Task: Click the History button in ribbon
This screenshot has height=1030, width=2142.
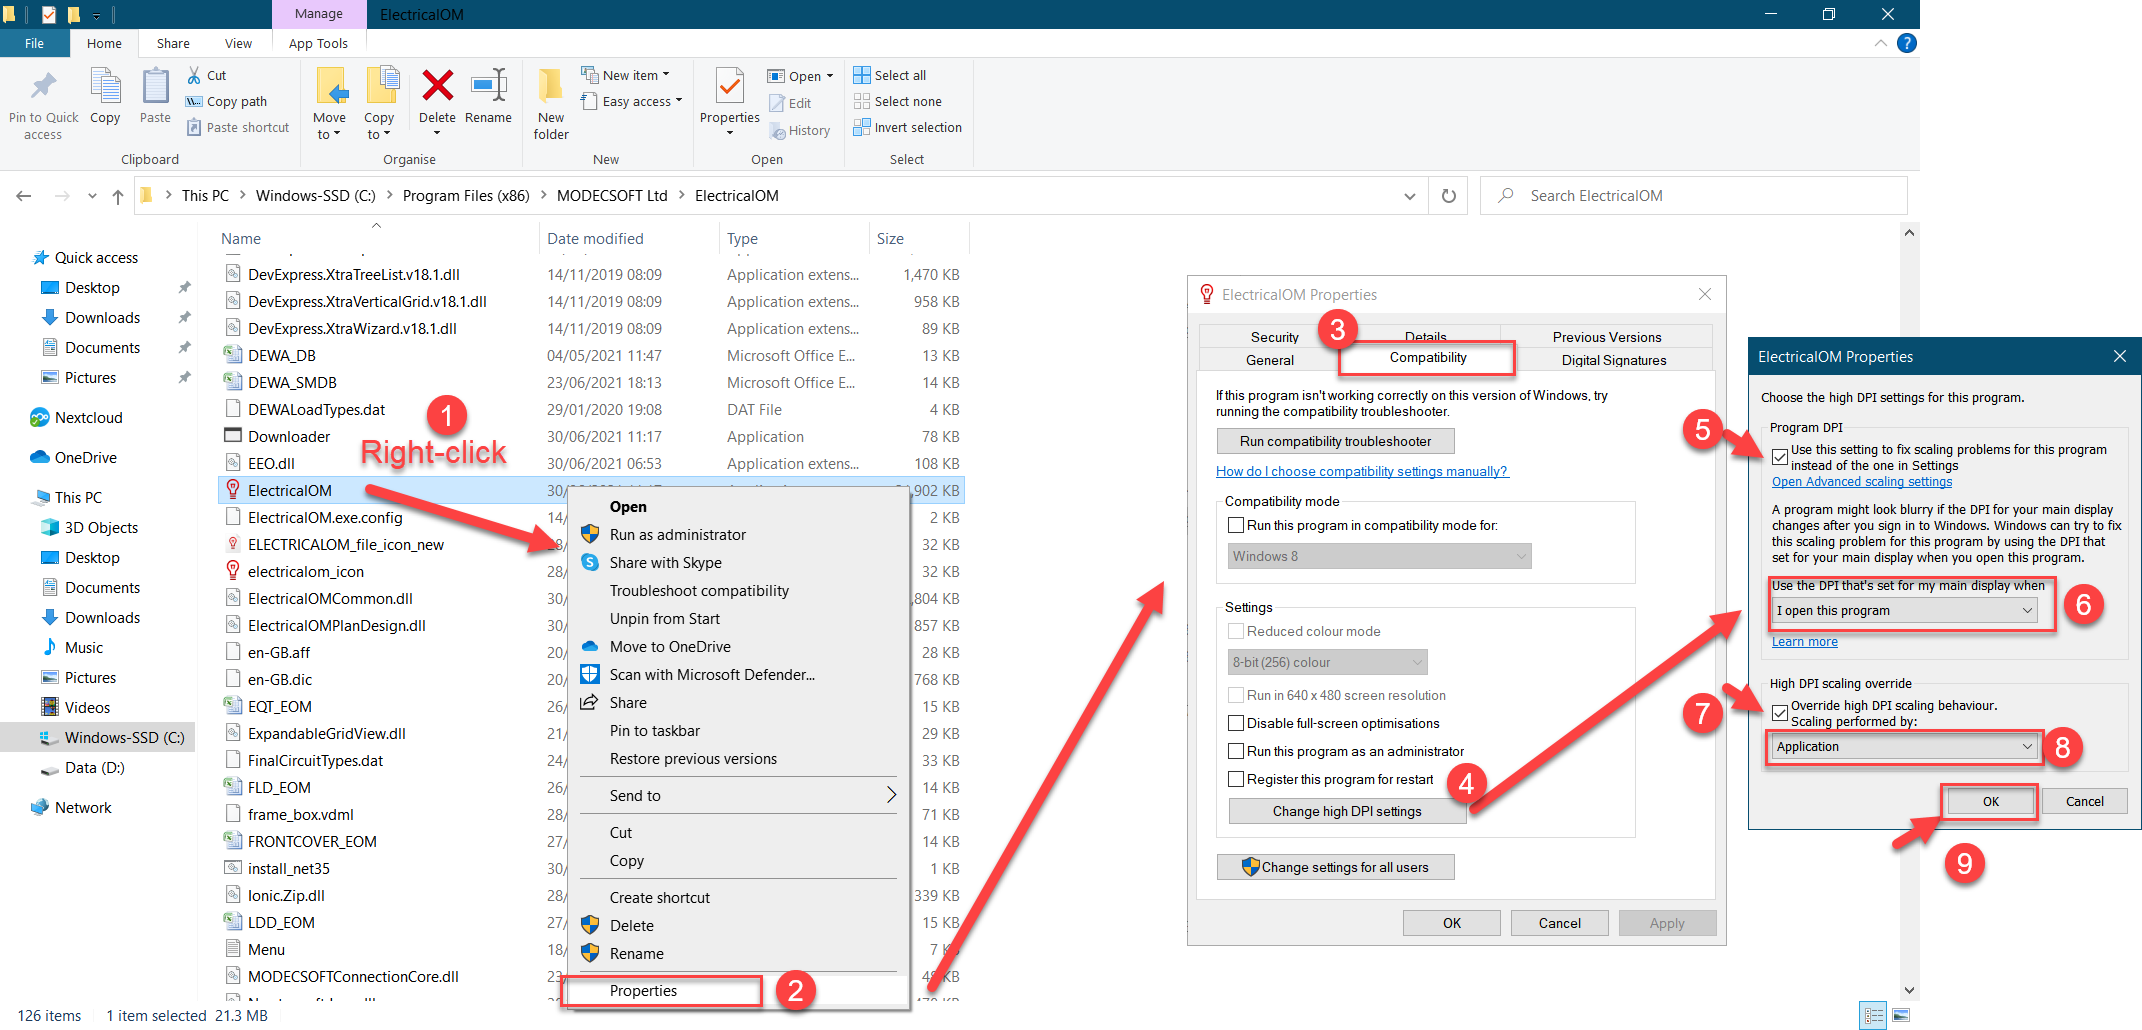Action: pyautogui.click(x=800, y=130)
